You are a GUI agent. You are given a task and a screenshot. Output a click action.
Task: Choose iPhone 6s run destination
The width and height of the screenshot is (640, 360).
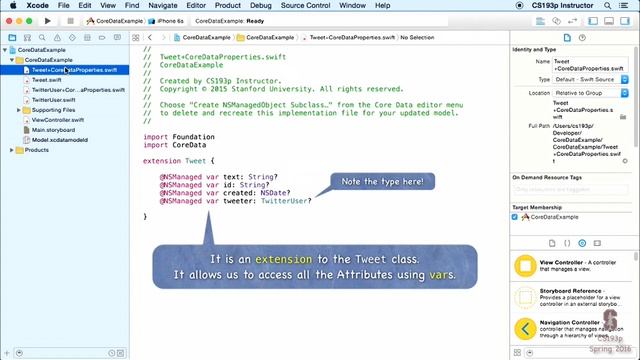[167, 21]
